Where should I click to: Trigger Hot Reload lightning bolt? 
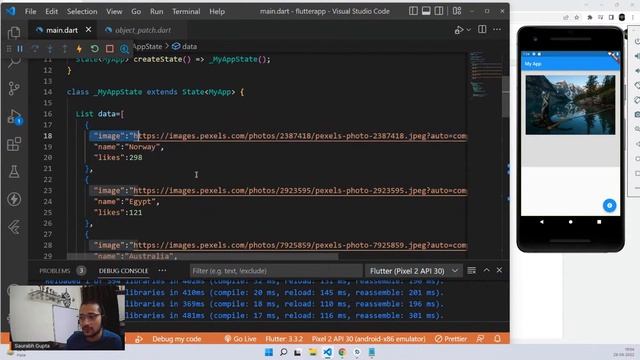click(79, 49)
